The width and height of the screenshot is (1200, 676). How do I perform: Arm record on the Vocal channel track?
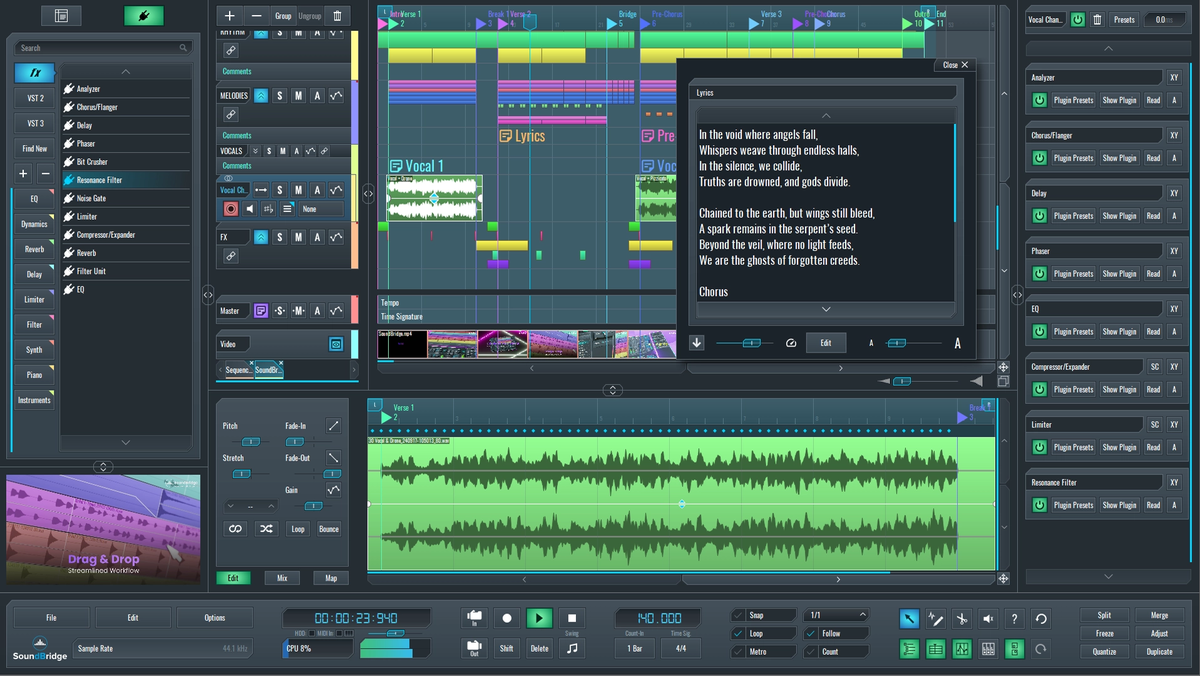click(x=231, y=209)
